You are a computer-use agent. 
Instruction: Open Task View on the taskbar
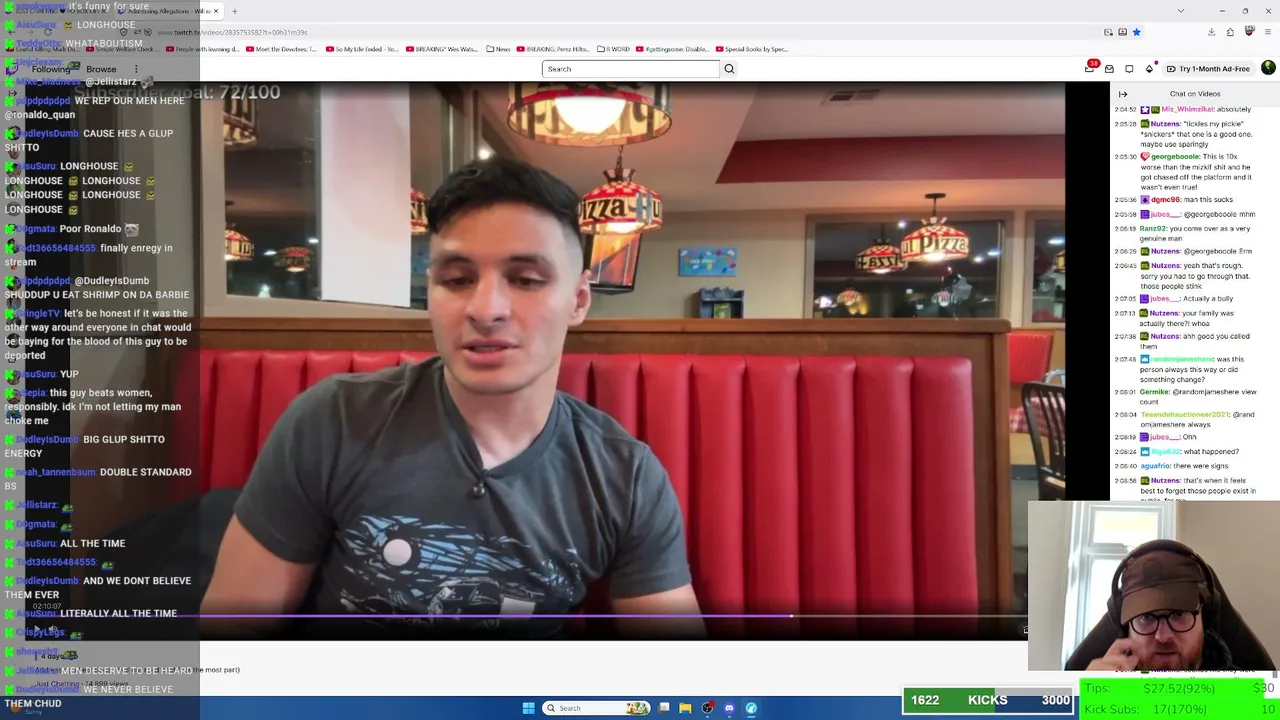(x=664, y=708)
